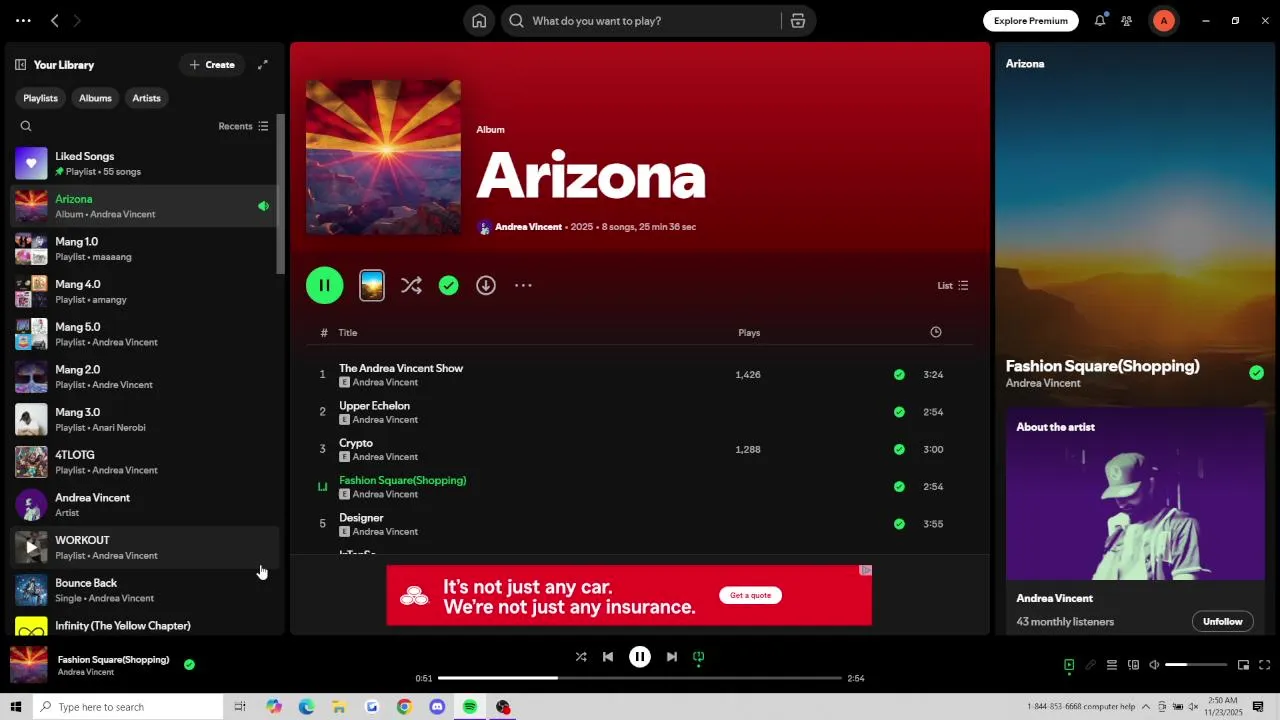Open the Recents sort dropdown
This screenshot has height=720, width=1280.
tap(243, 126)
